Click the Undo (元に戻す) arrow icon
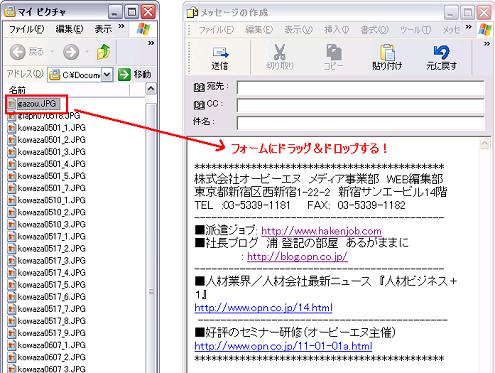This screenshot has height=373, width=495. [442, 52]
